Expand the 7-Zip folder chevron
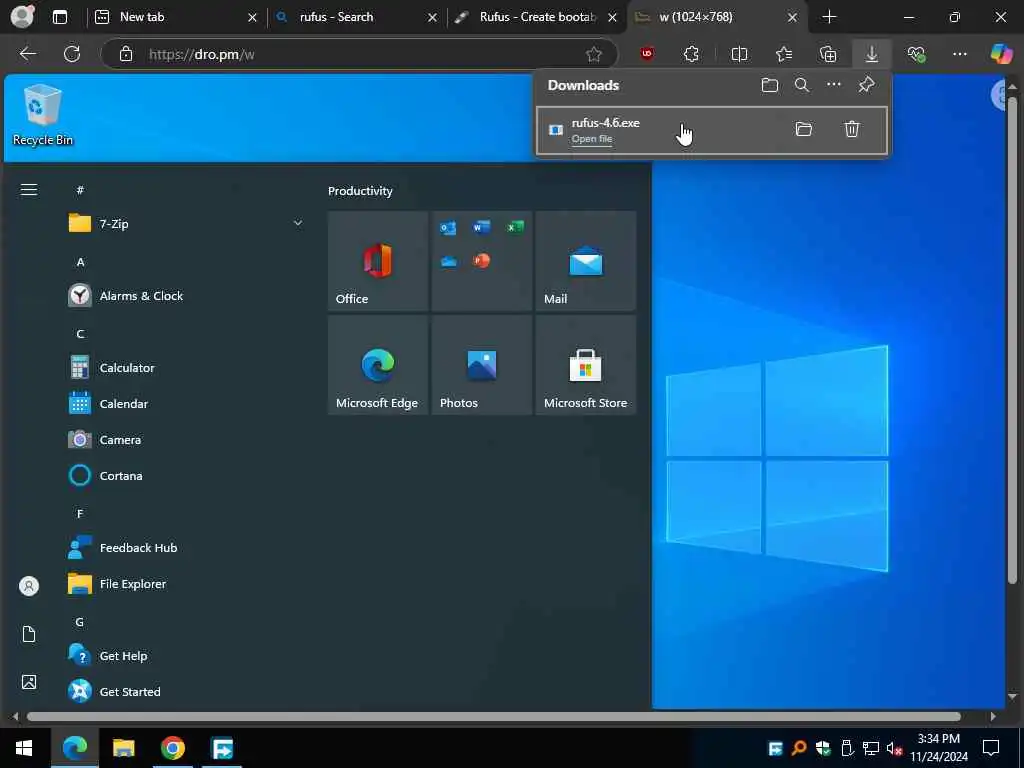 click(x=298, y=223)
